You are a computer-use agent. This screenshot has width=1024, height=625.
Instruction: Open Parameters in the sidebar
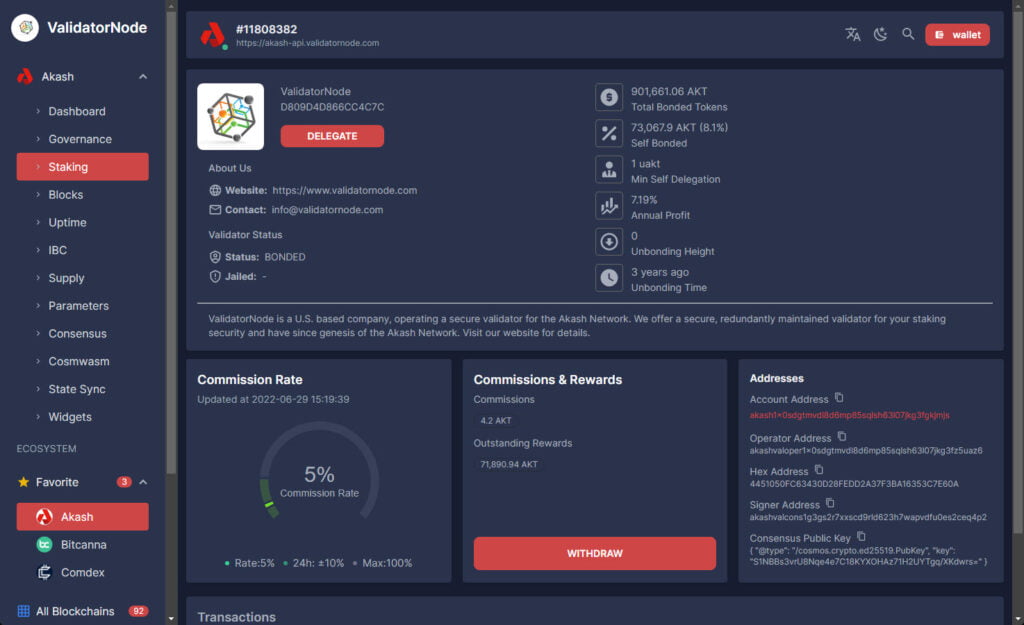[82, 306]
